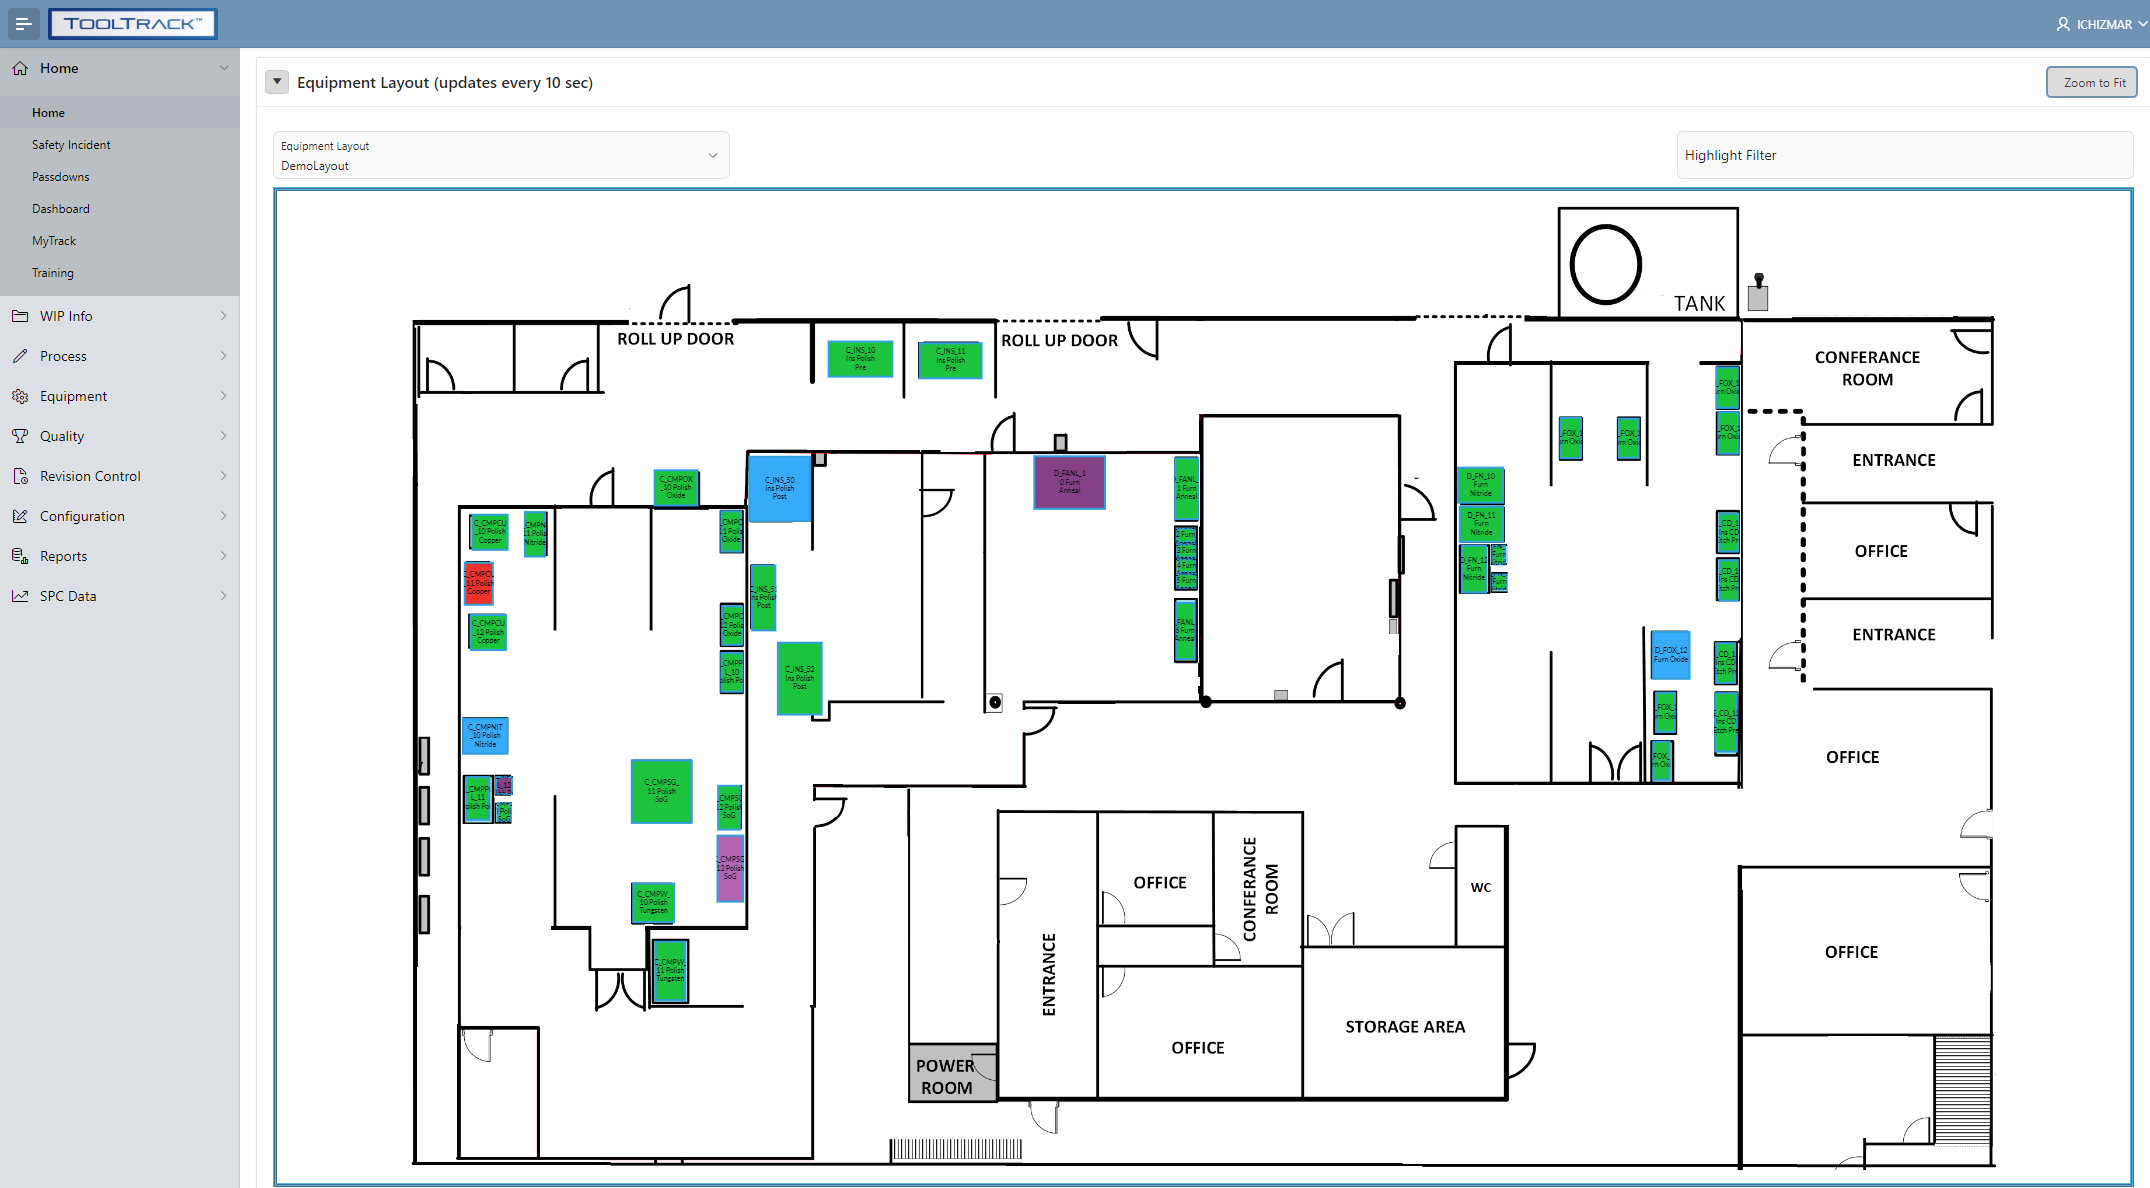Navigate to the Dashboard menu item
Image resolution: width=2150 pixels, height=1188 pixels.
click(60, 208)
